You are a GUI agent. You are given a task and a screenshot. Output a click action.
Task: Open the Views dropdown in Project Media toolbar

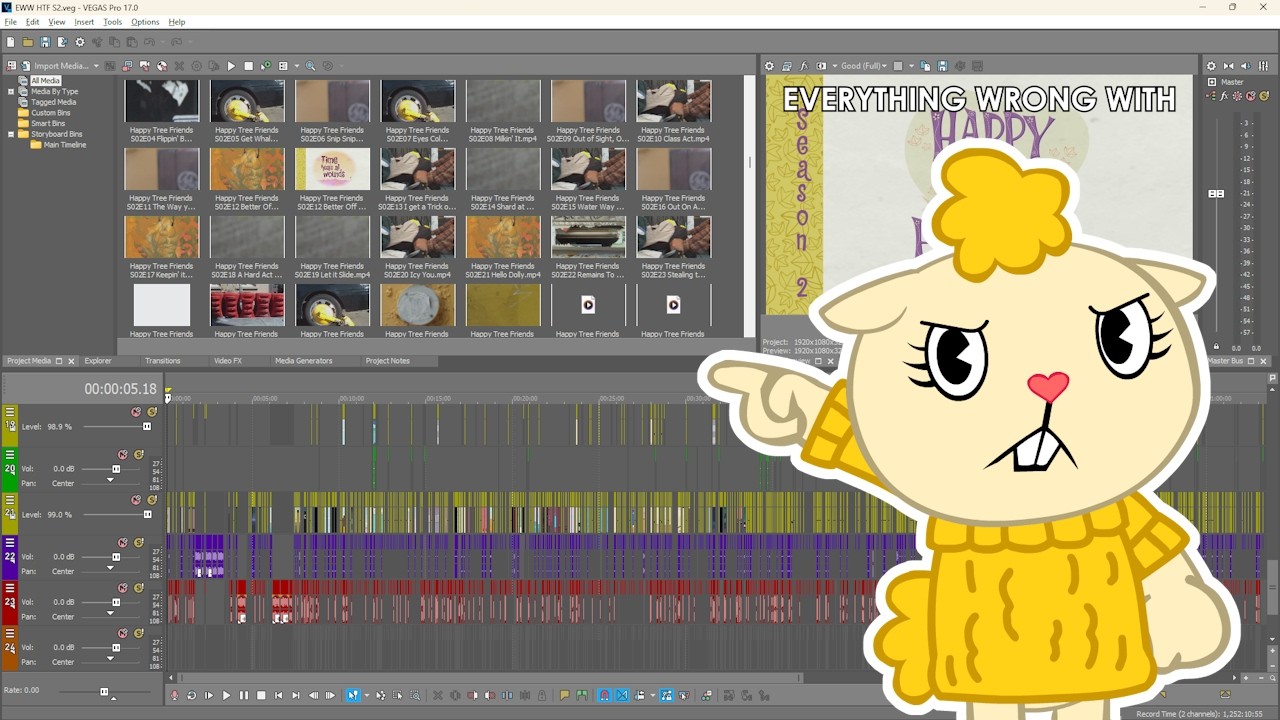tap(297, 66)
